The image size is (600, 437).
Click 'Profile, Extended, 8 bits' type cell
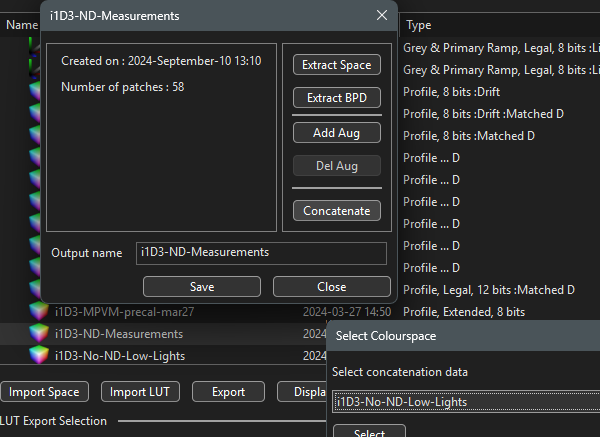click(464, 312)
